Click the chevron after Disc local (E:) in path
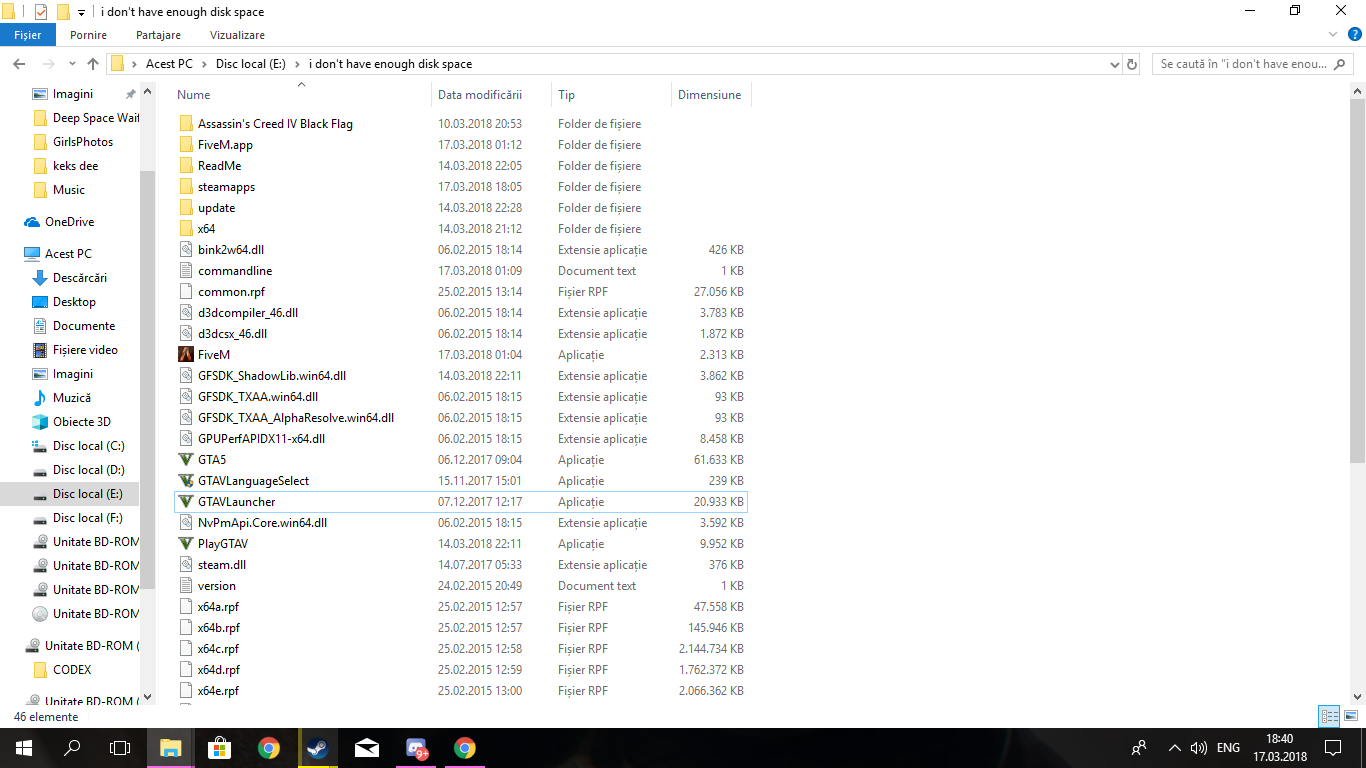 [297, 64]
